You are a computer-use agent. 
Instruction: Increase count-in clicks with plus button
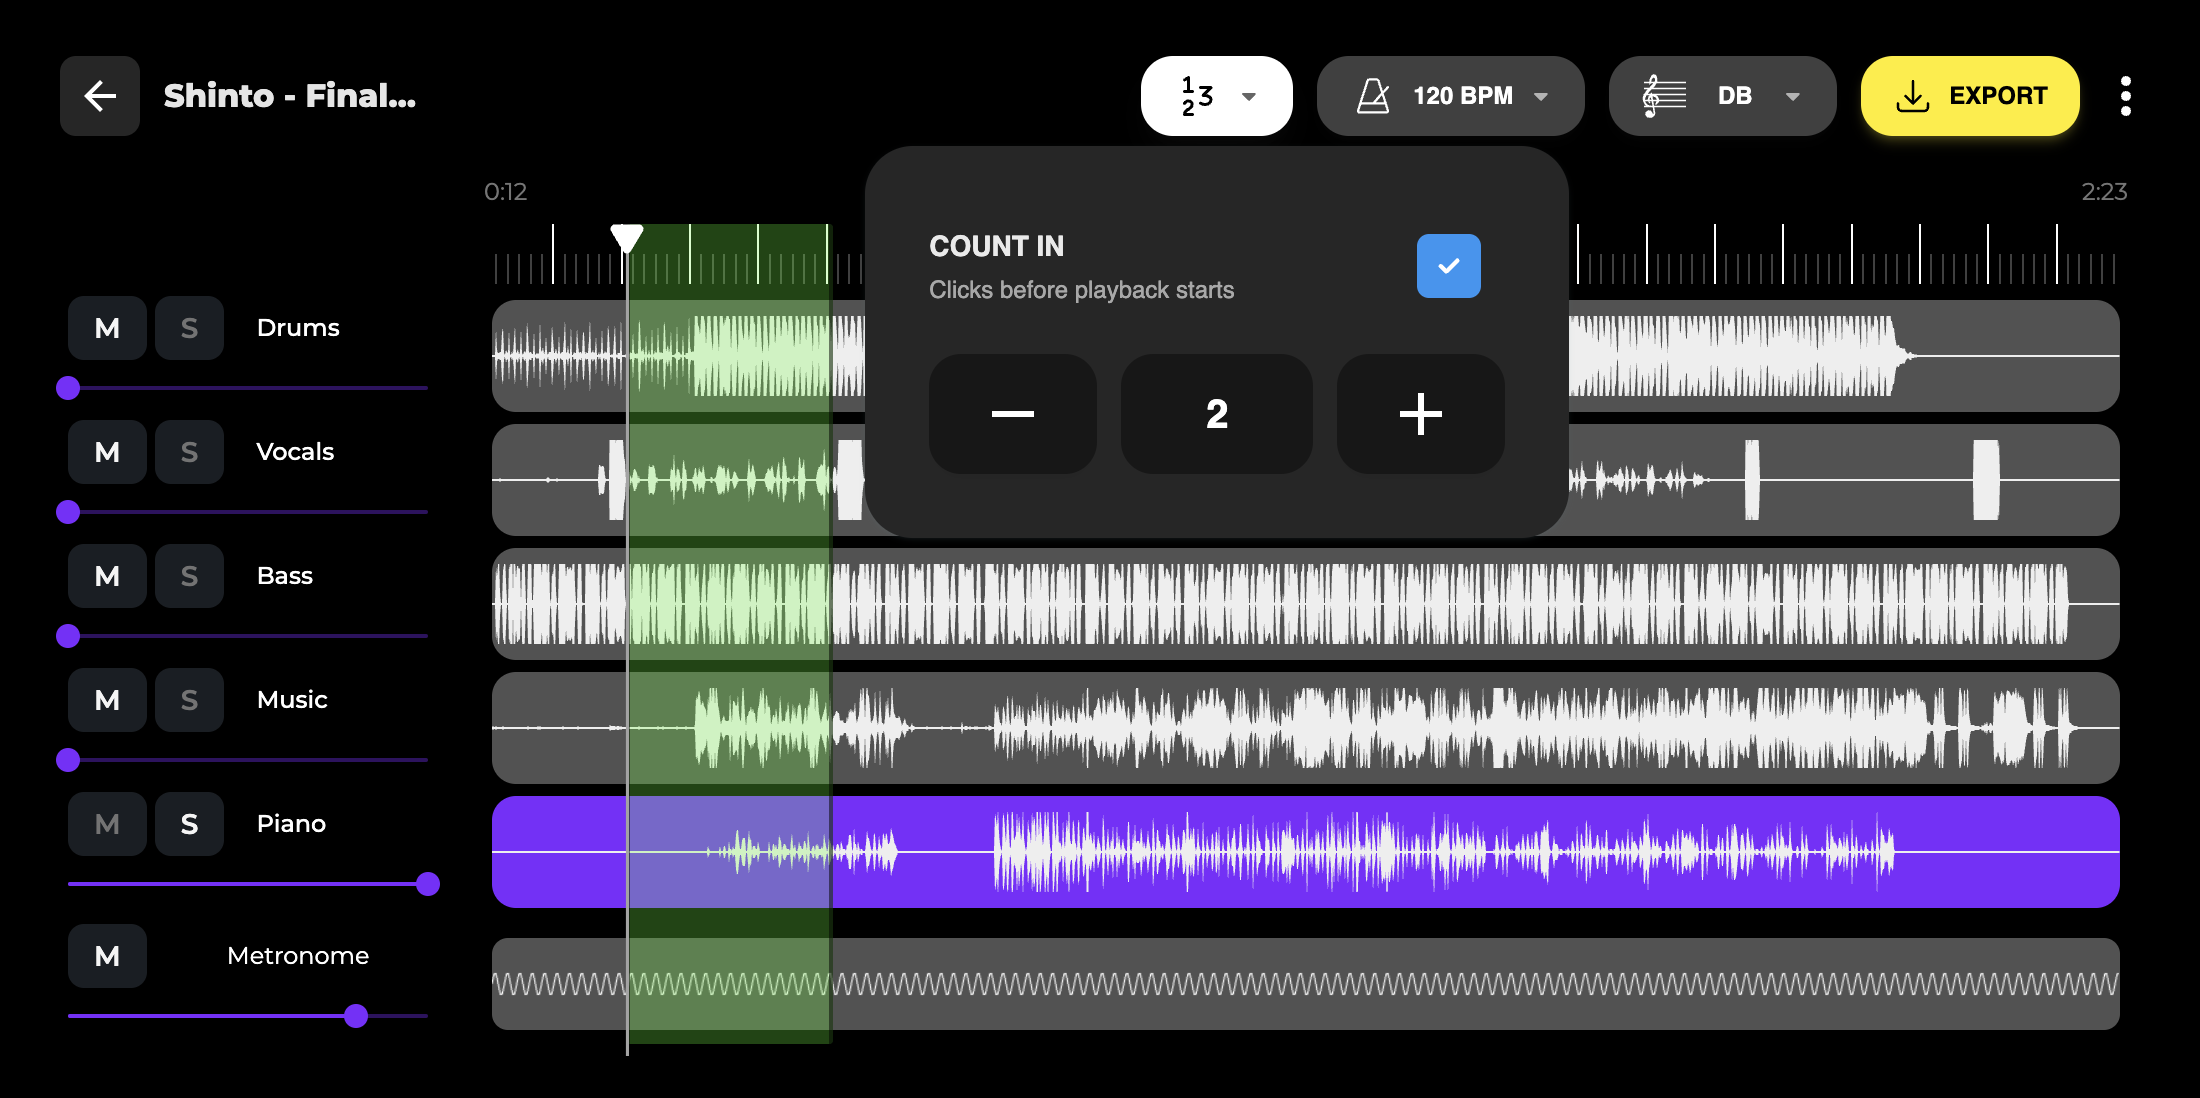pos(1420,414)
